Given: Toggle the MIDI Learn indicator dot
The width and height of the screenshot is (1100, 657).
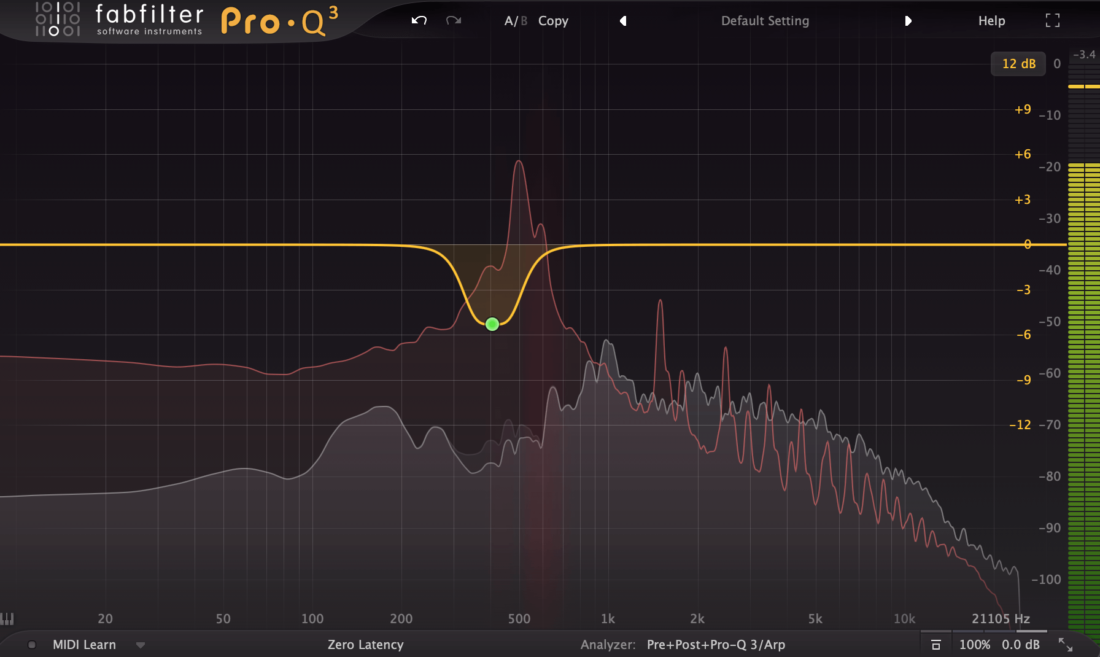Looking at the screenshot, I should pos(32,644).
